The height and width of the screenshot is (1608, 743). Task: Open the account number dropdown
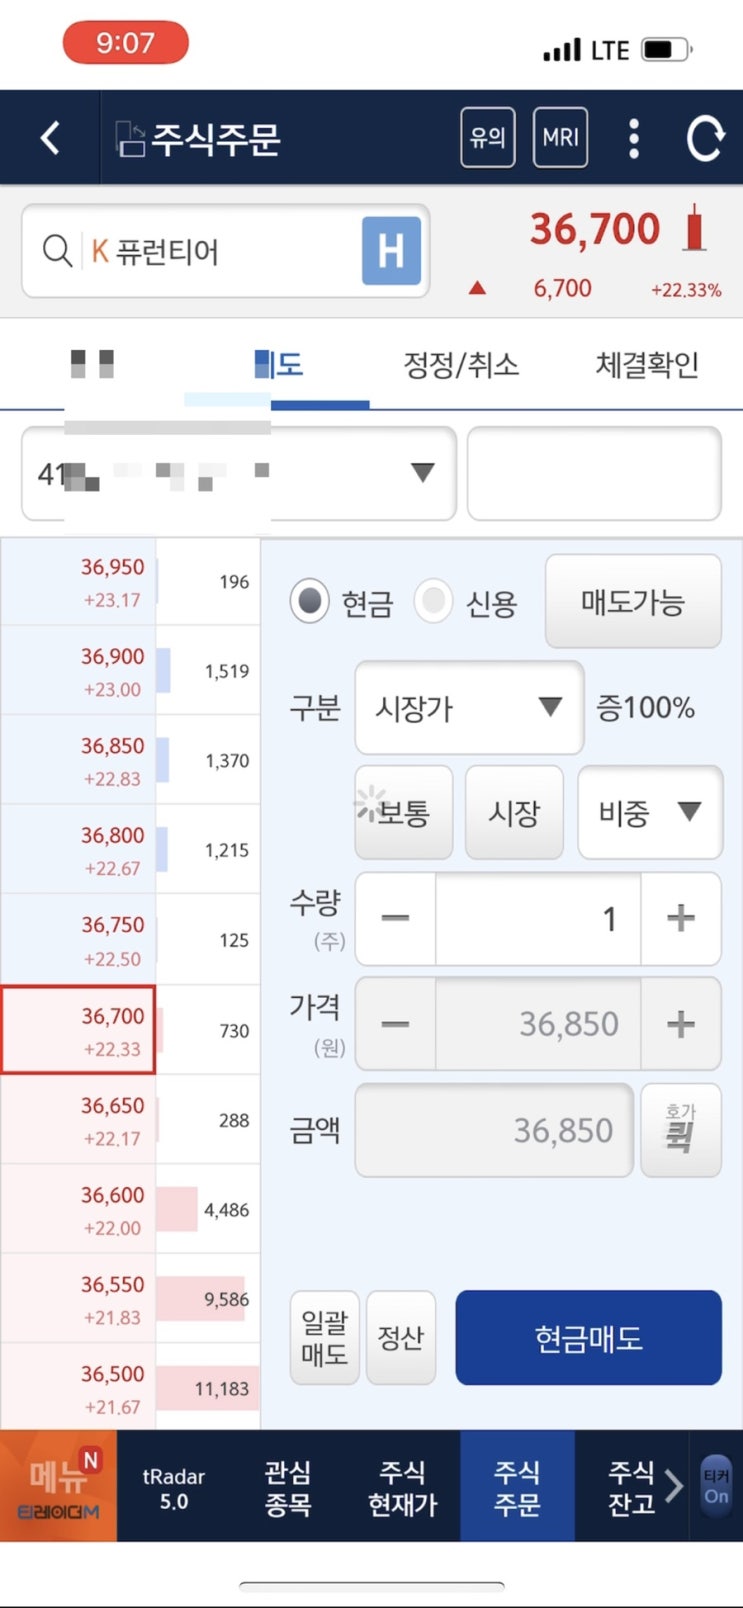pyautogui.click(x=239, y=473)
